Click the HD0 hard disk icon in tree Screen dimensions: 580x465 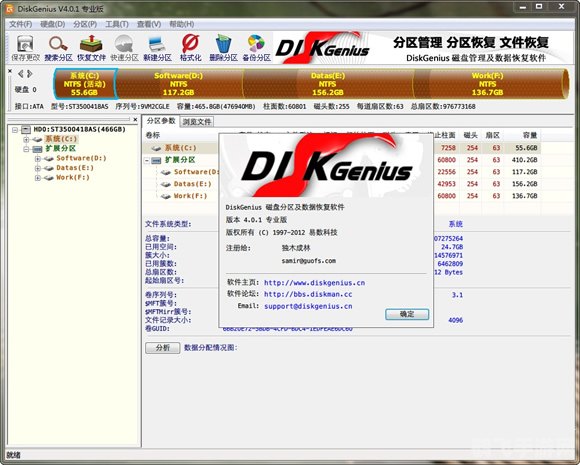26,129
